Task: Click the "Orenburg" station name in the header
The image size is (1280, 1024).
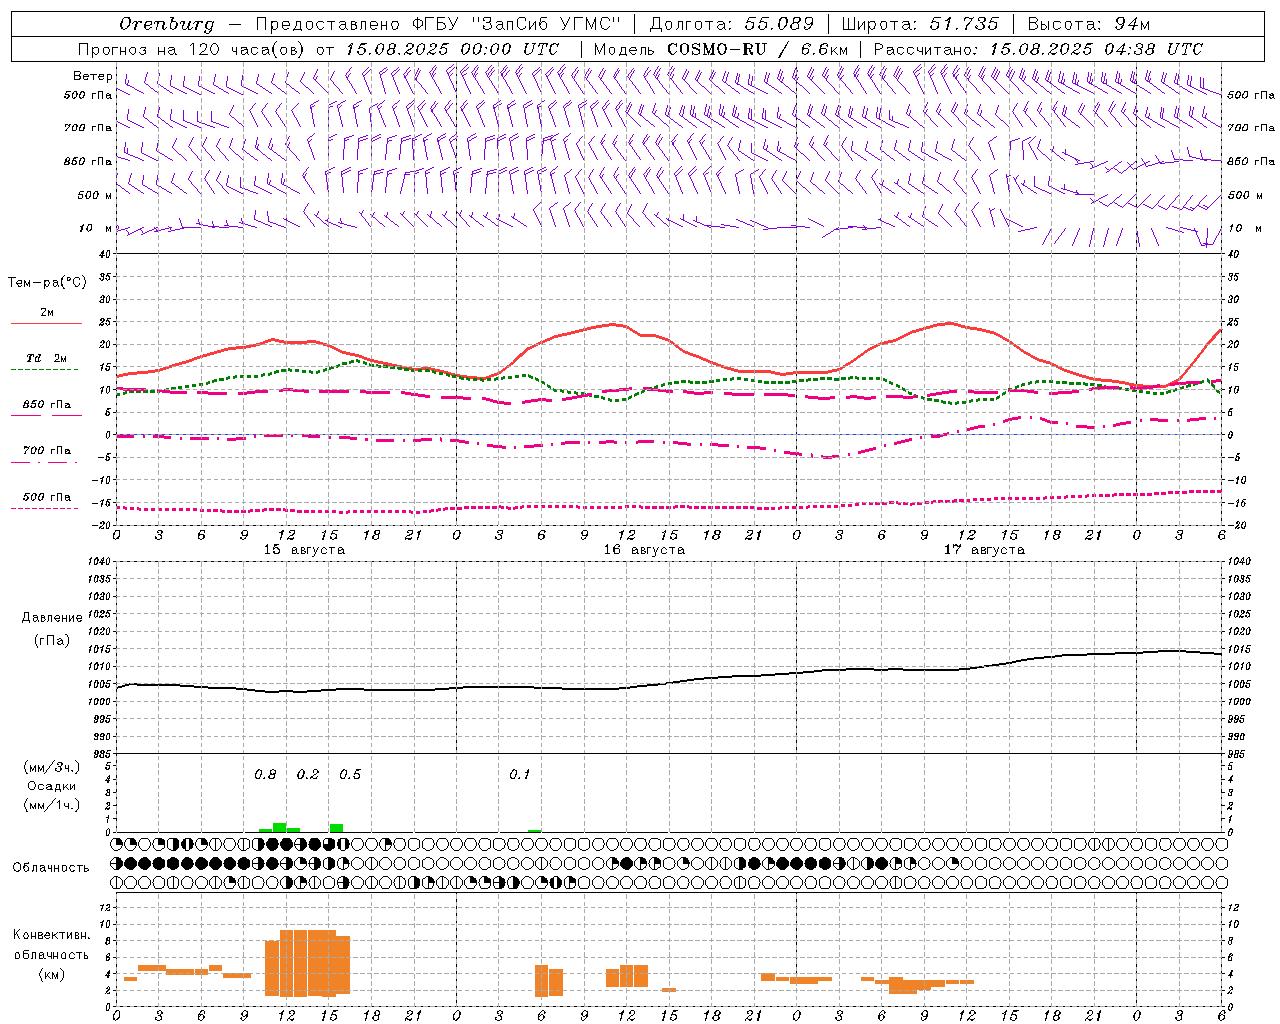Action: [166, 24]
